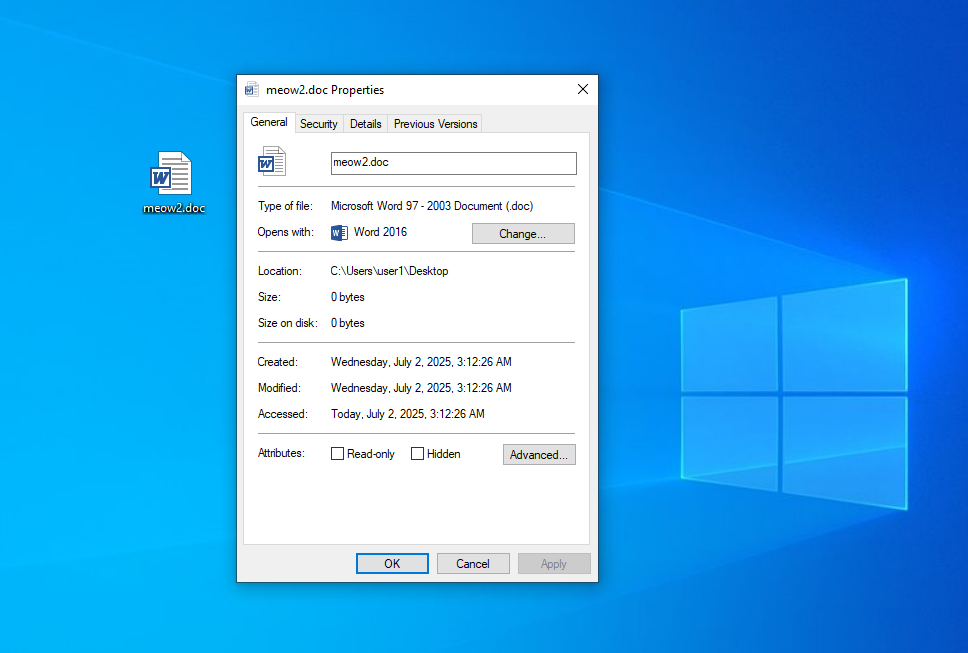Cancel the Properties dialog
968x653 pixels.
[473, 564]
